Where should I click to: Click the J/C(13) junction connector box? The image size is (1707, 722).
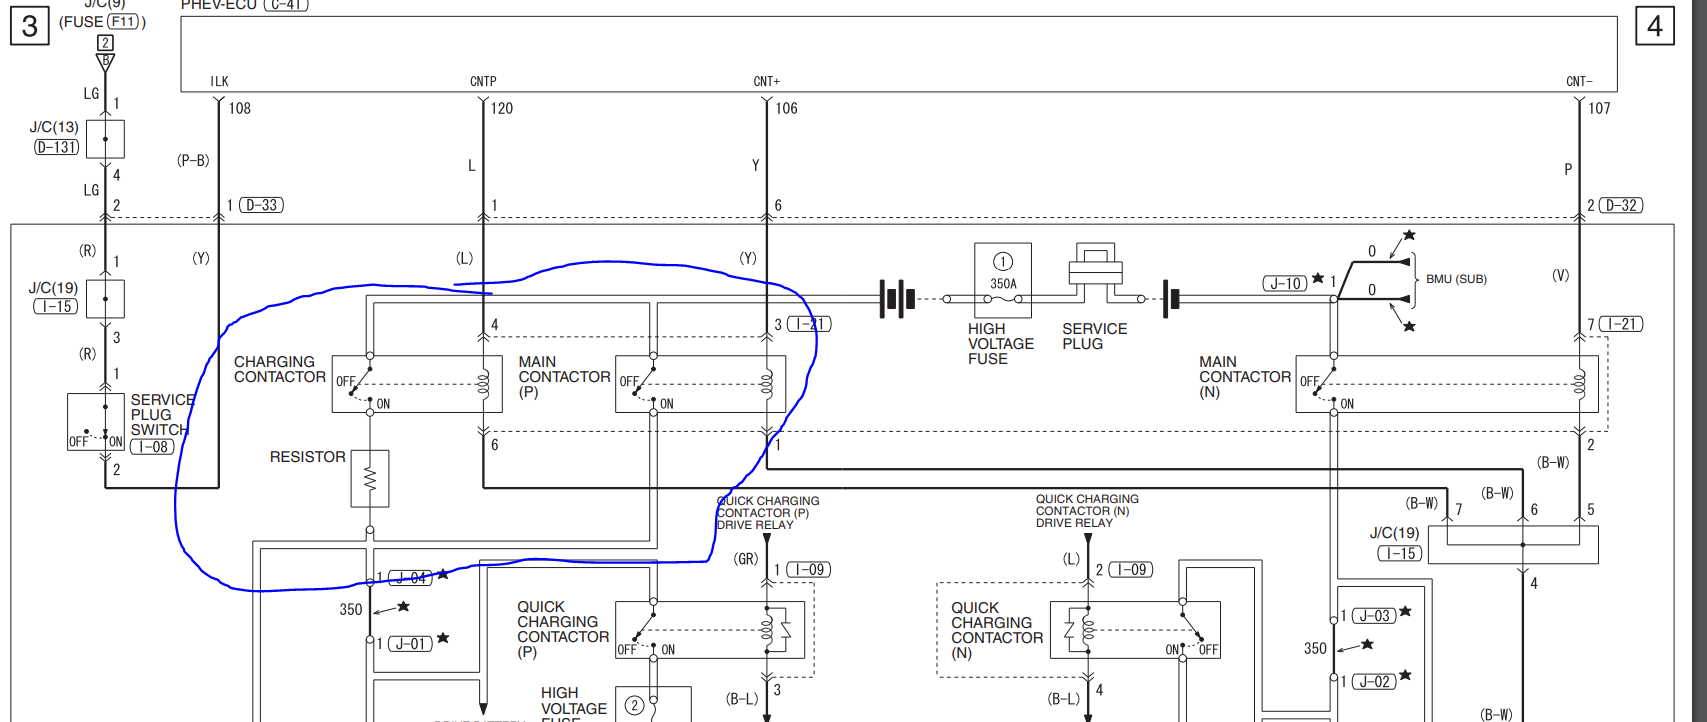(x=105, y=139)
